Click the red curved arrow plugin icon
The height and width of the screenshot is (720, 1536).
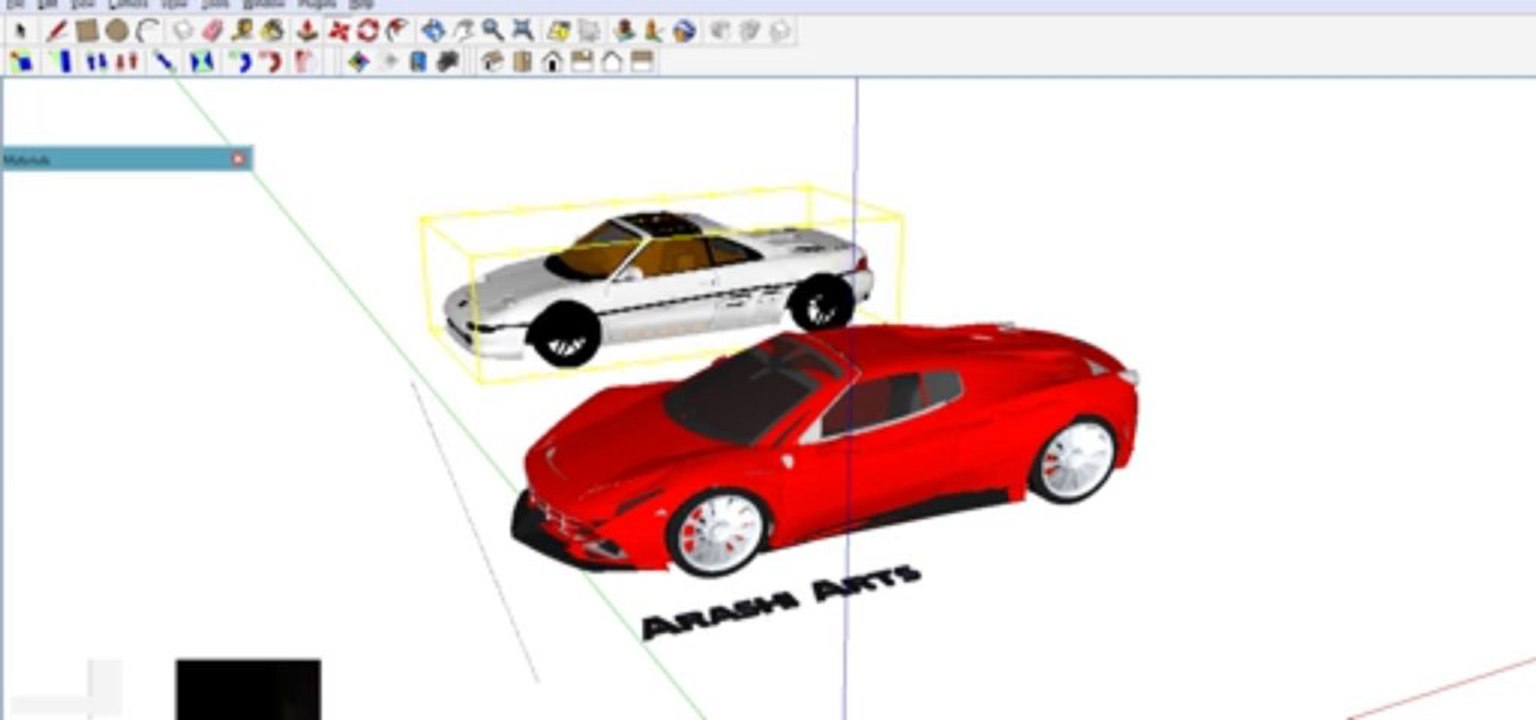[270, 62]
